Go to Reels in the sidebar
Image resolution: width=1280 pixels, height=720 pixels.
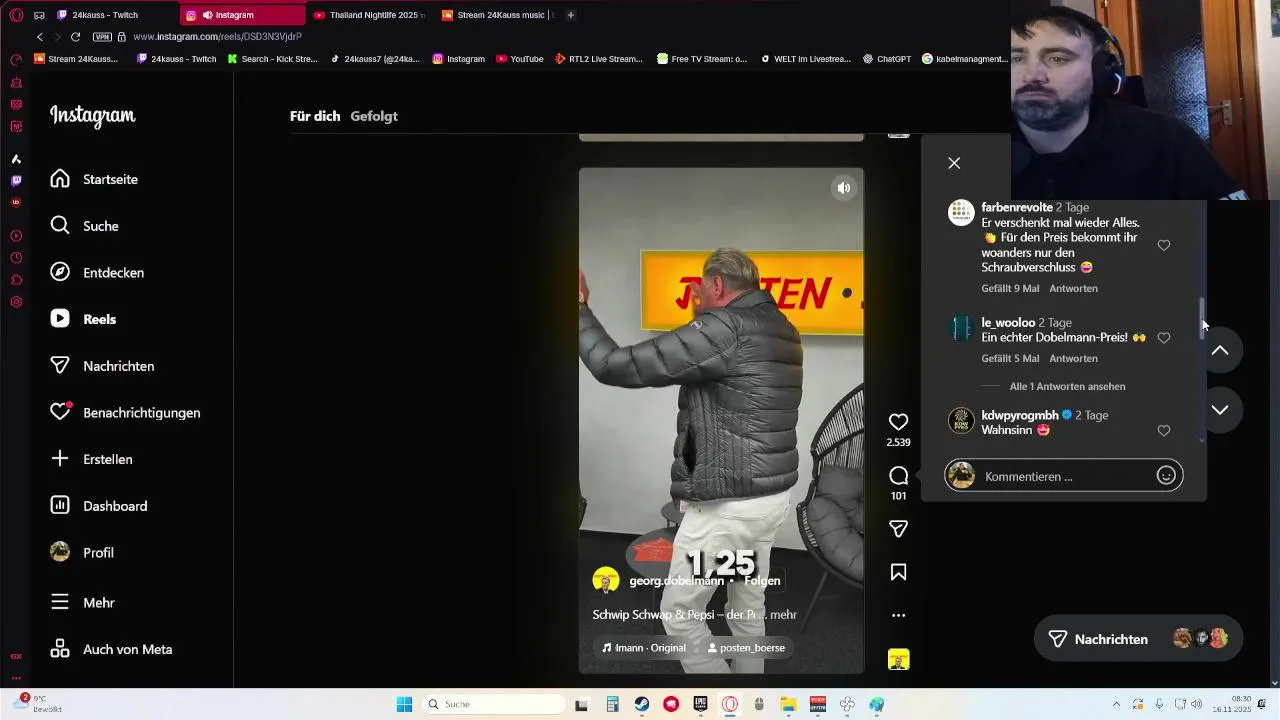(83, 319)
